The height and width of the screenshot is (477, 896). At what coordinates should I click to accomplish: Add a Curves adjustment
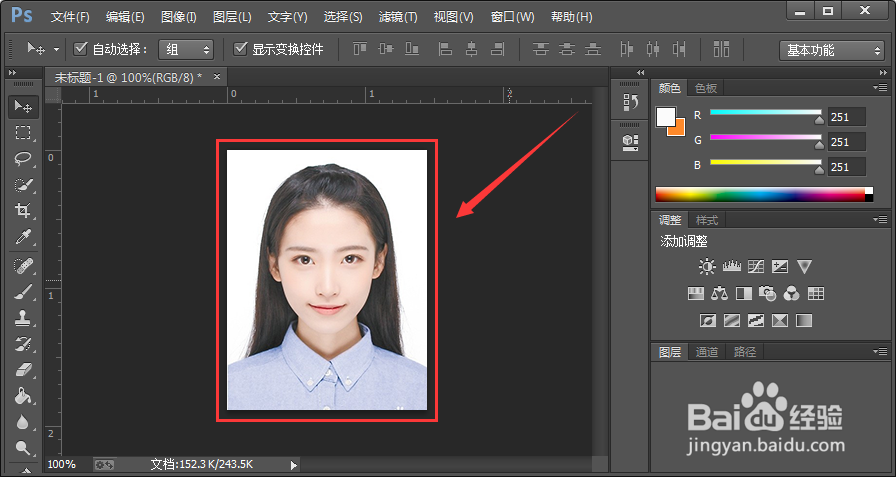[x=756, y=266]
